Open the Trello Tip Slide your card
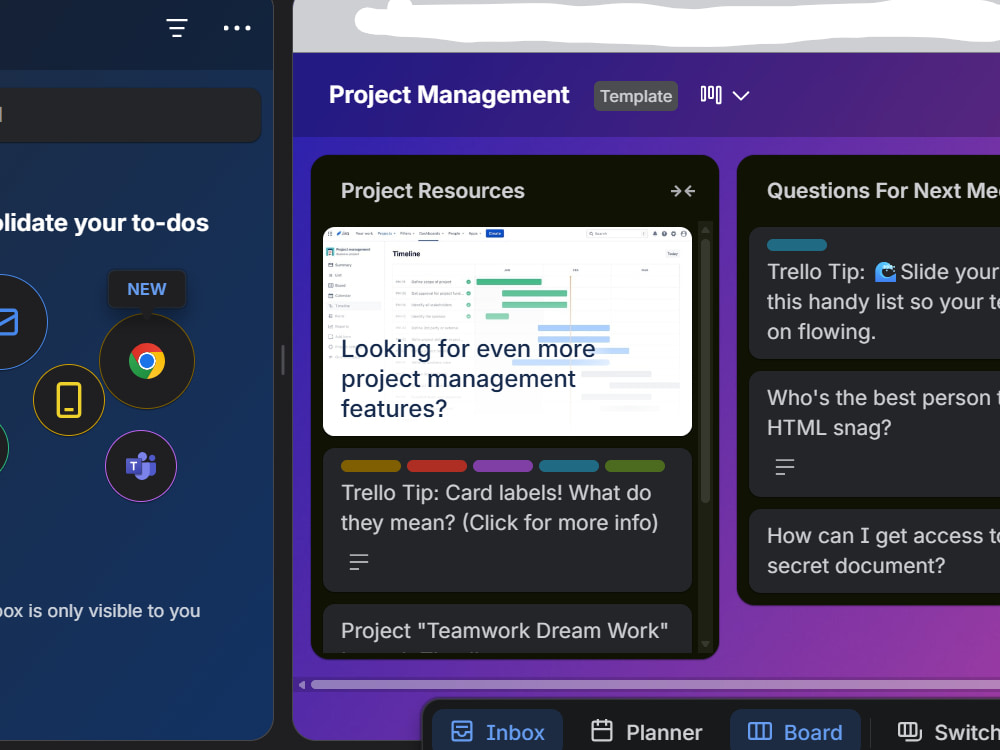The width and height of the screenshot is (1000, 750). 875,293
